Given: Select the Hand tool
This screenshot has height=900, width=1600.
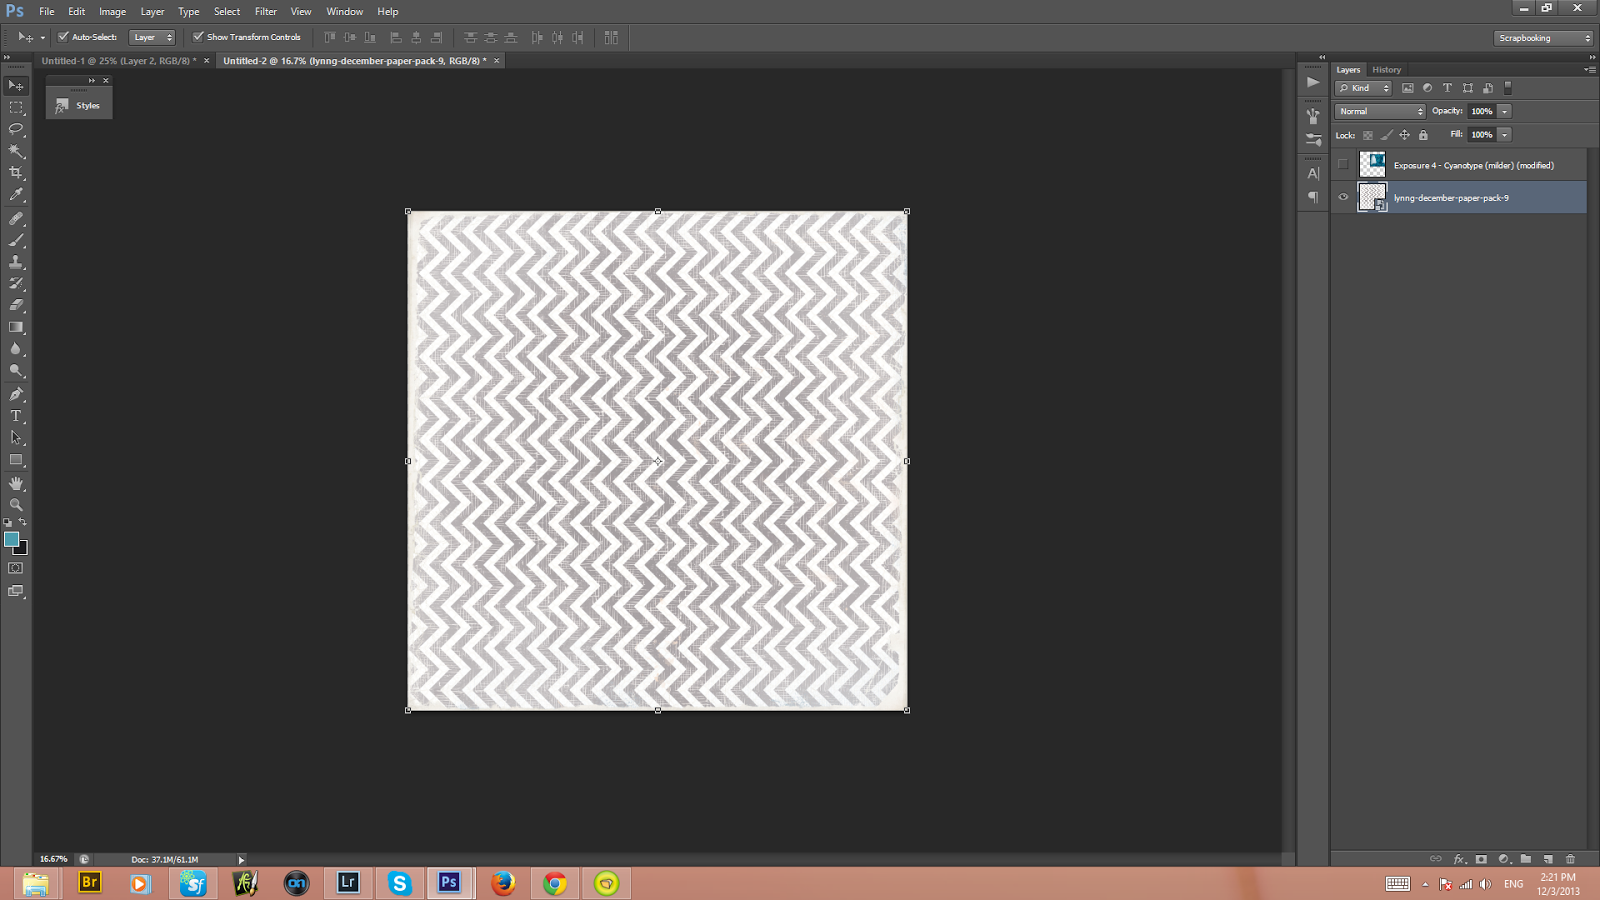Looking at the screenshot, I should [x=16, y=484].
